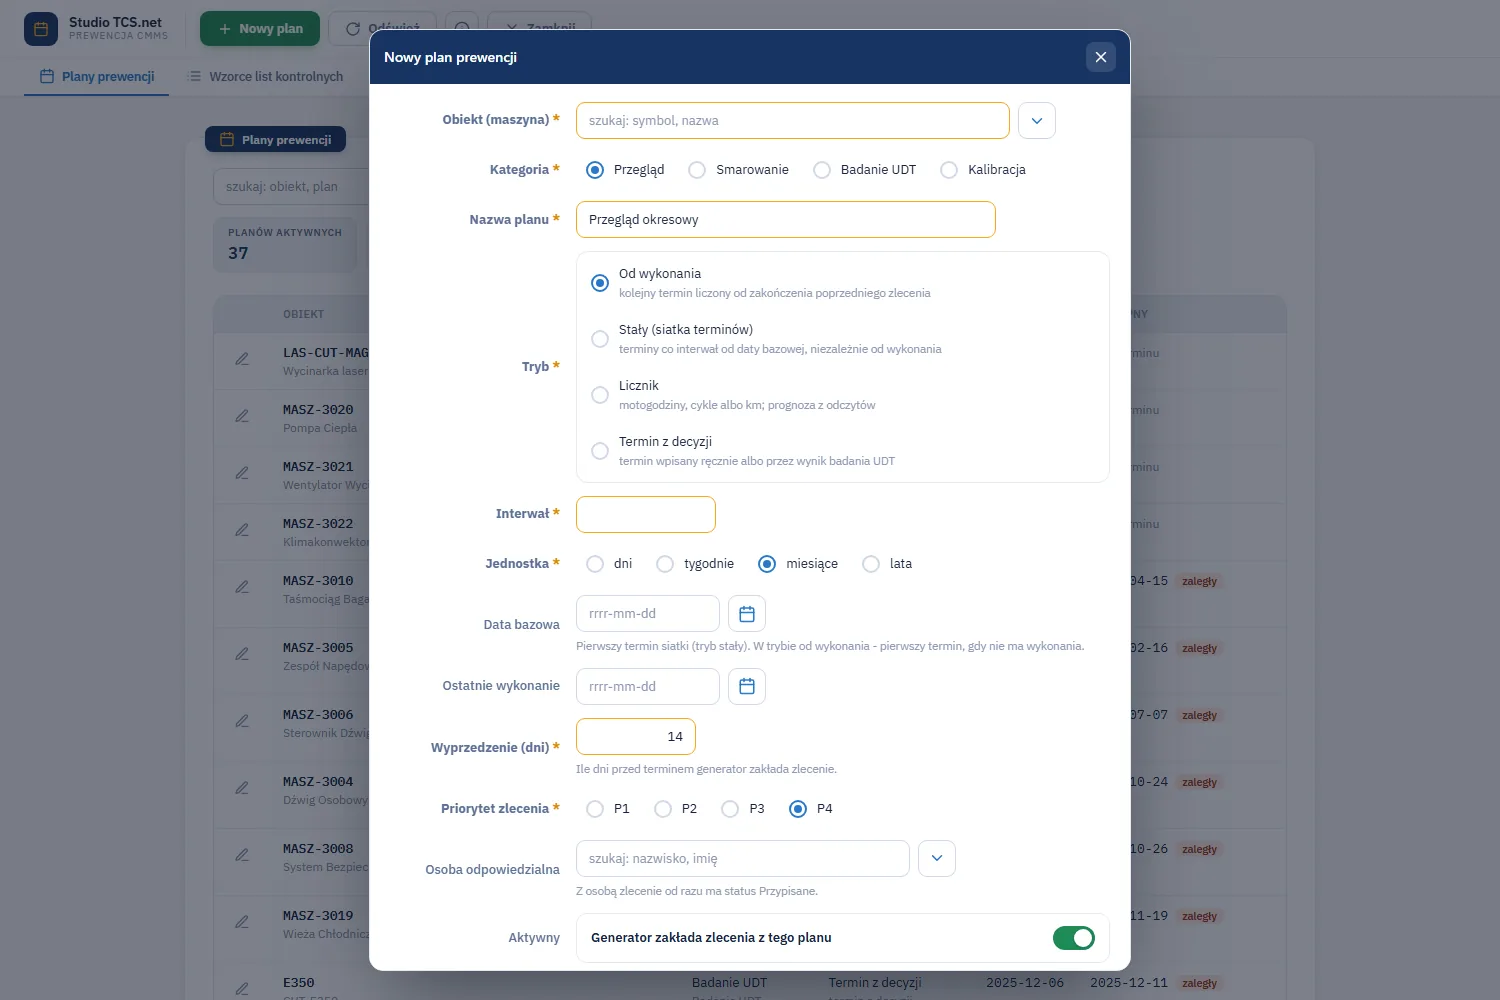This screenshot has width=1500, height=1000.
Task: Edit the MASZ-3008 row with pencil icon
Action: tap(242, 855)
